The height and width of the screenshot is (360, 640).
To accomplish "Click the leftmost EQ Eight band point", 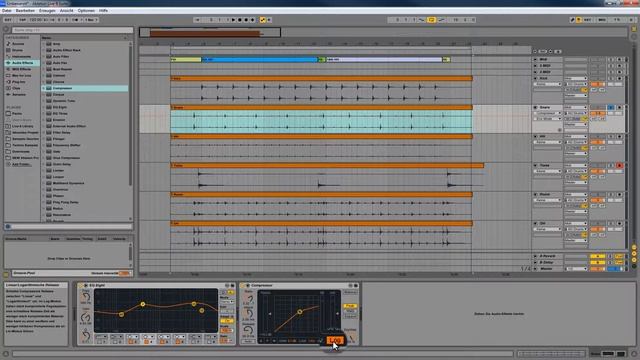I will (x=121, y=314).
